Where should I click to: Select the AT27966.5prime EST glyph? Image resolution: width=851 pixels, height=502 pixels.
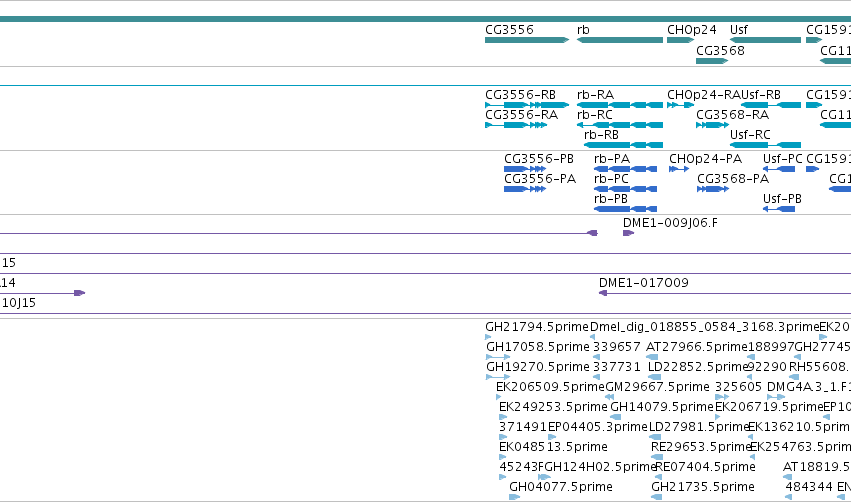[652, 357]
